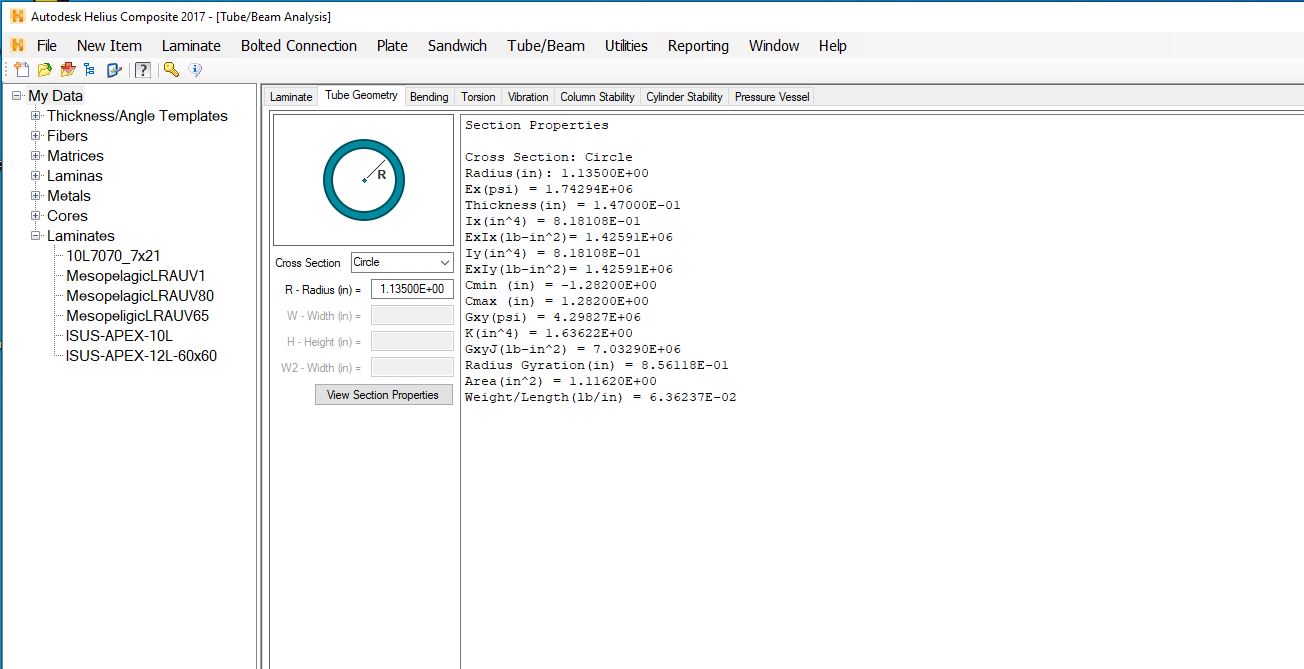Image resolution: width=1304 pixels, height=669 pixels.
Task: Click the Thickness(in) = 1.47000E-01 line
Action: click(573, 205)
